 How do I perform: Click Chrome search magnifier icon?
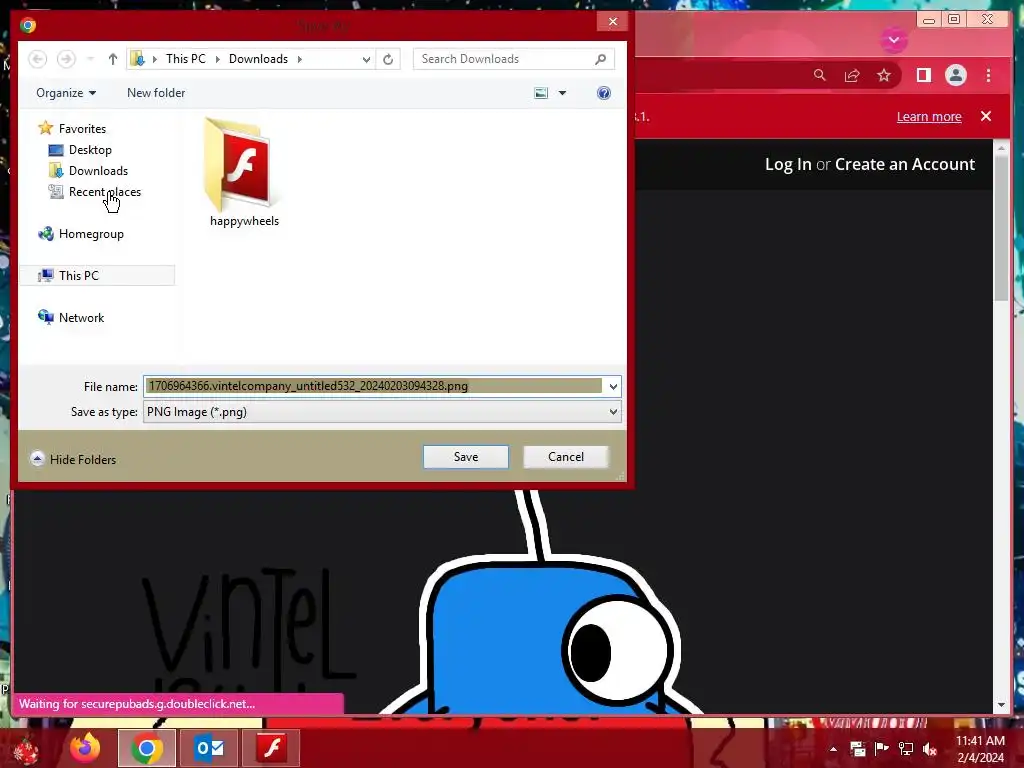click(x=820, y=75)
